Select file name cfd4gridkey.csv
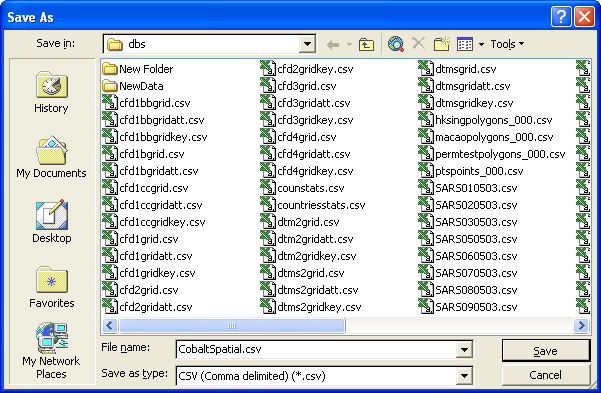This screenshot has width=601, height=393. click(315, 171)
